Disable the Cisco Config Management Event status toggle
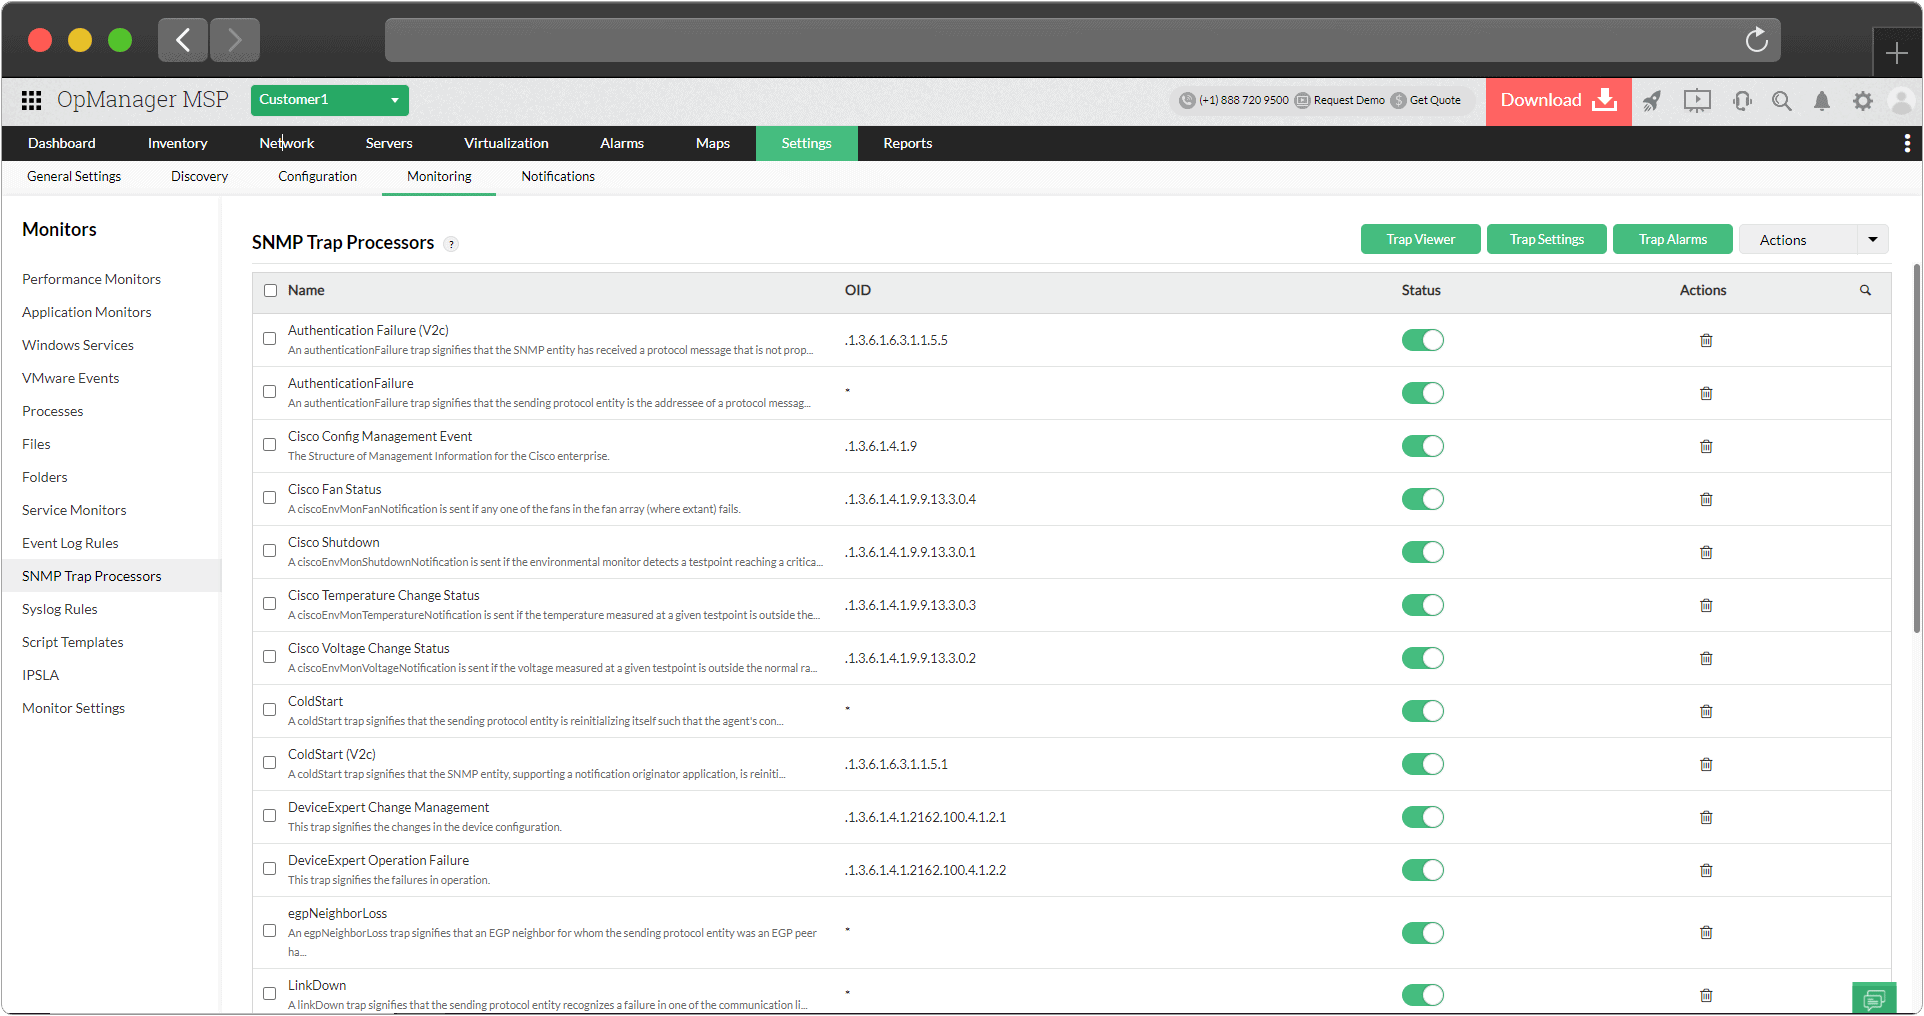 tap(1422, 446)
